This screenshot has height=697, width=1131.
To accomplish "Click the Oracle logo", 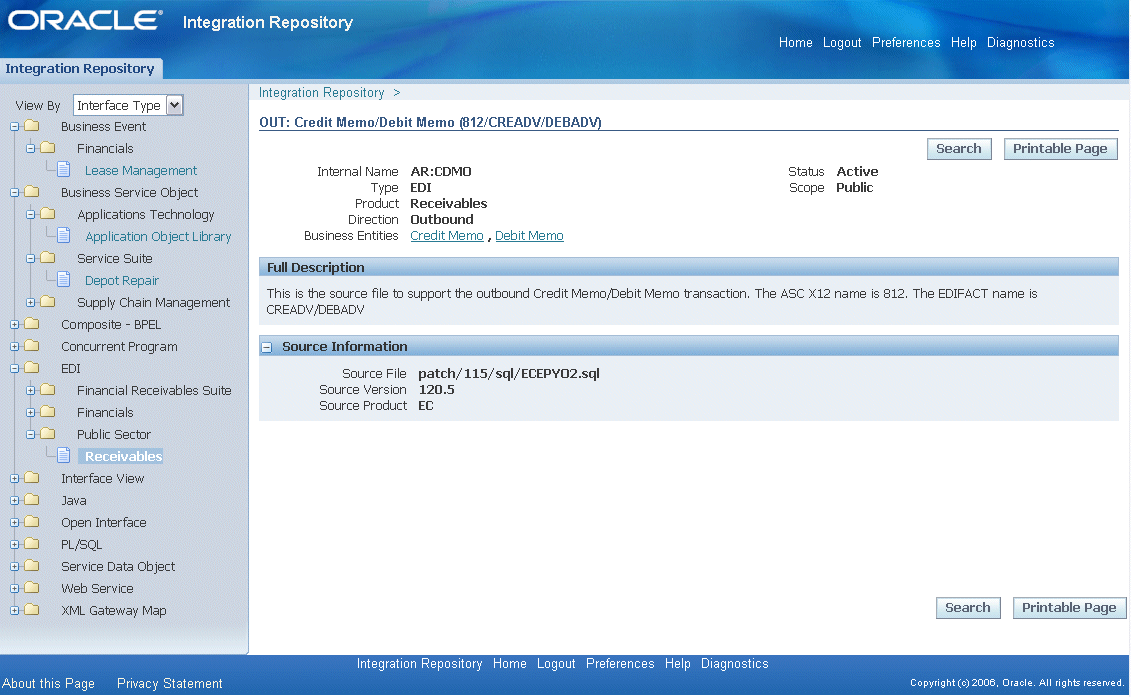I will [85, 20].
